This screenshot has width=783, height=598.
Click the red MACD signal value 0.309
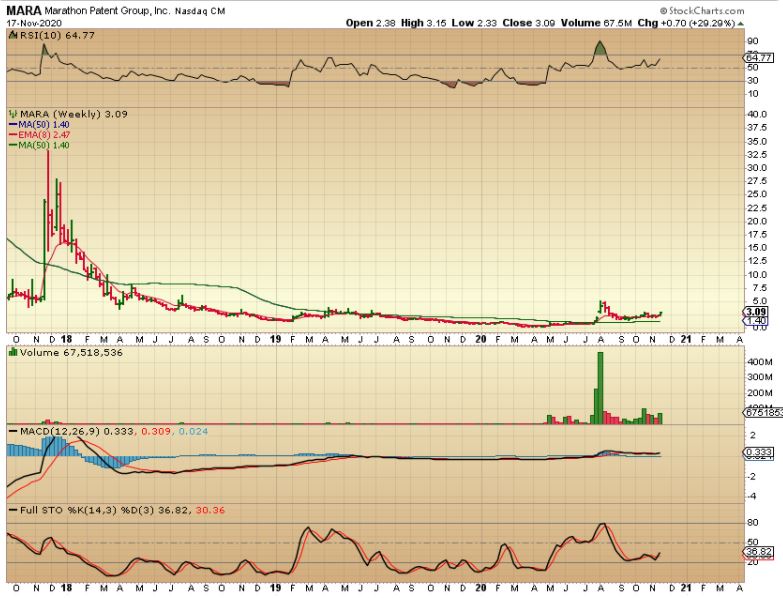coord(156,431)
